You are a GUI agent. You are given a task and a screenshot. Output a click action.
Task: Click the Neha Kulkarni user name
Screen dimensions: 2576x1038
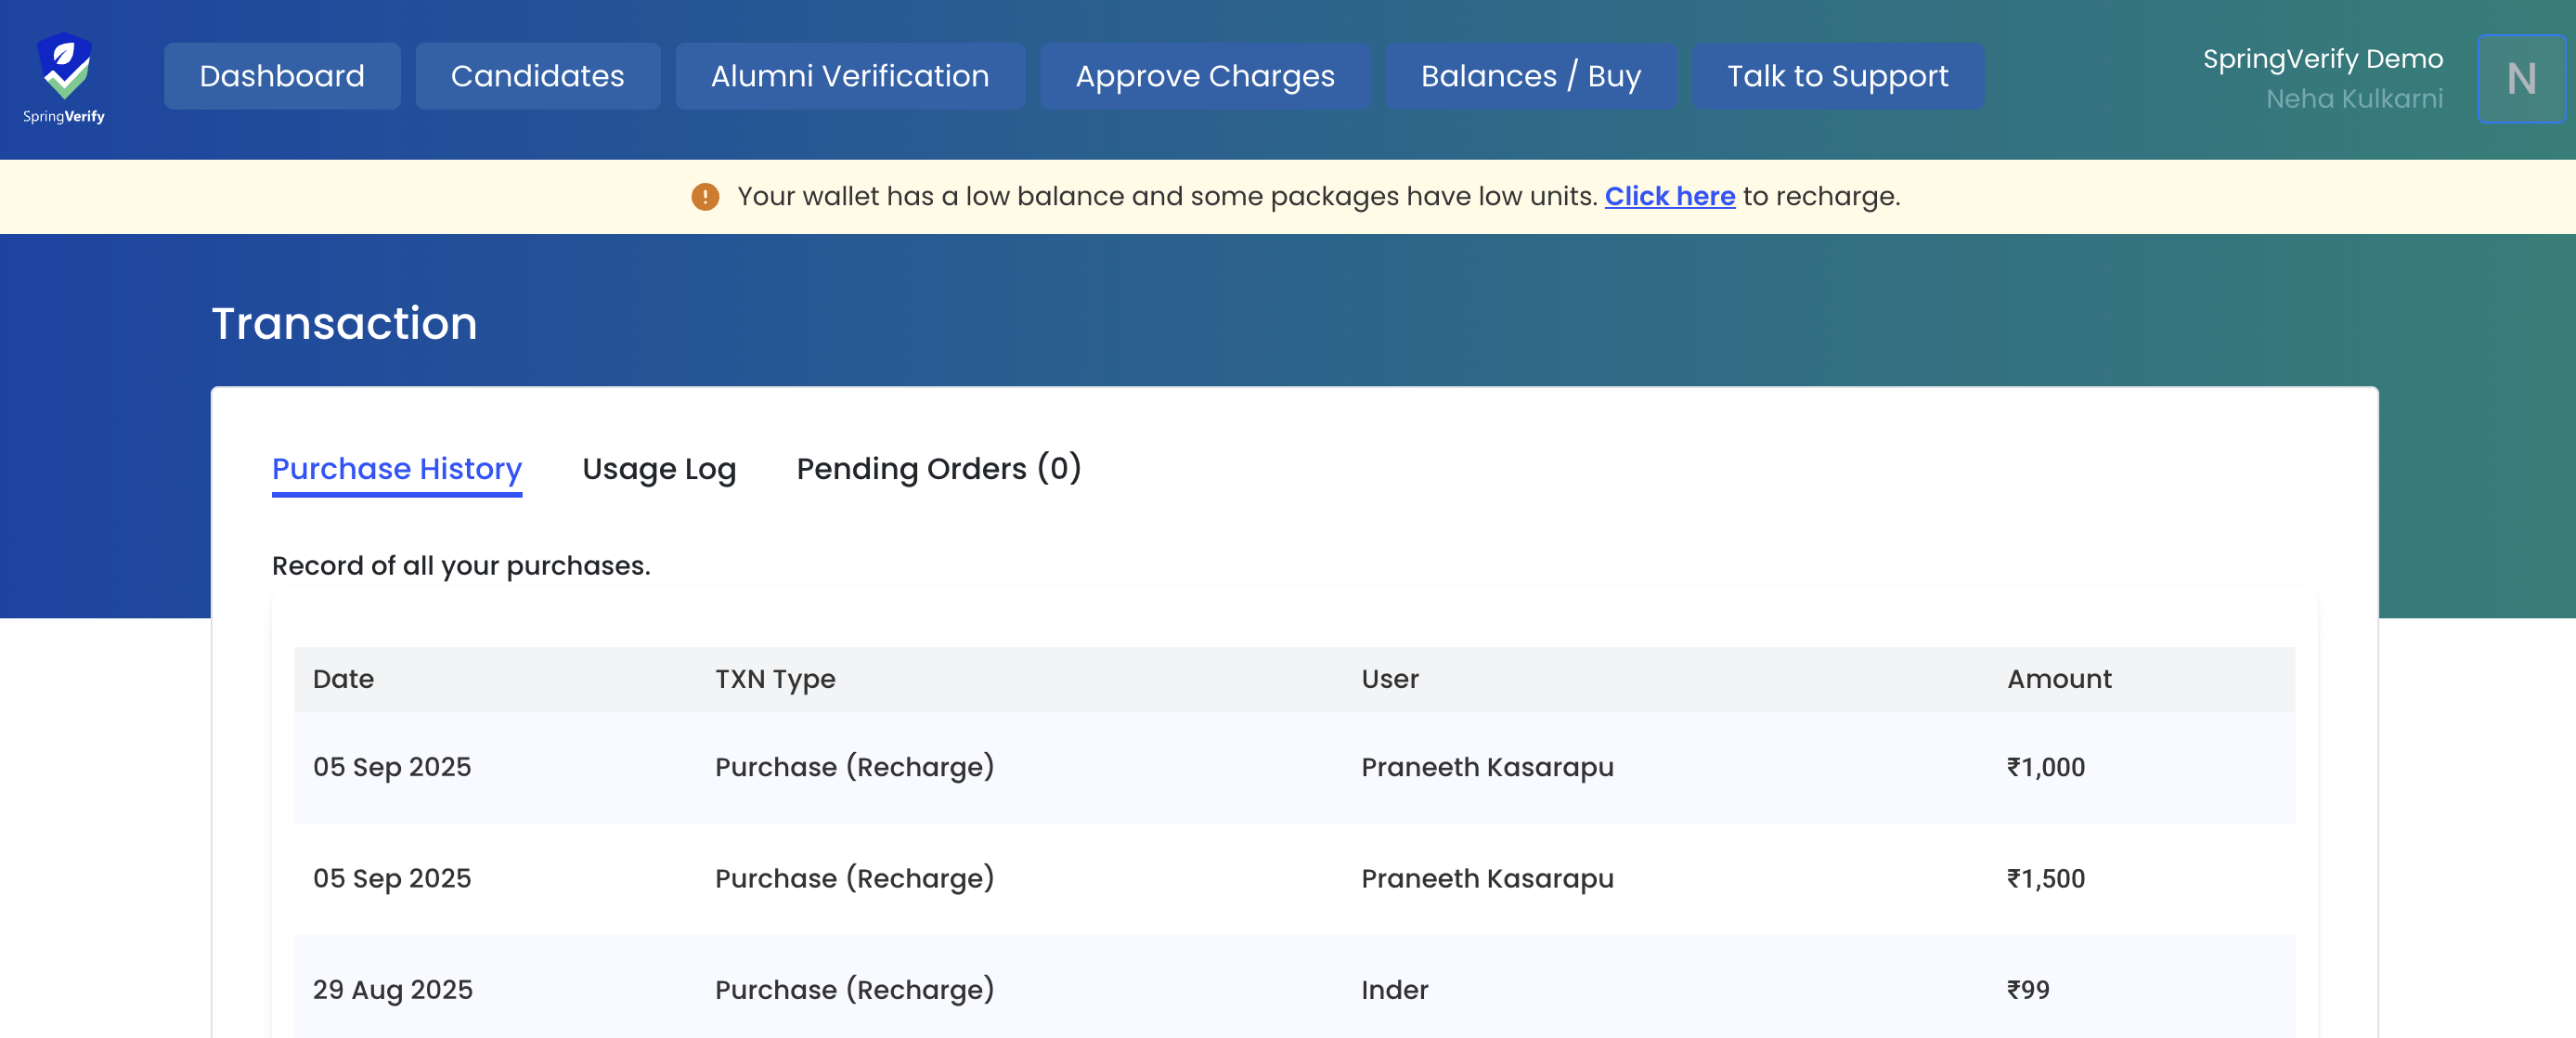2353,99
